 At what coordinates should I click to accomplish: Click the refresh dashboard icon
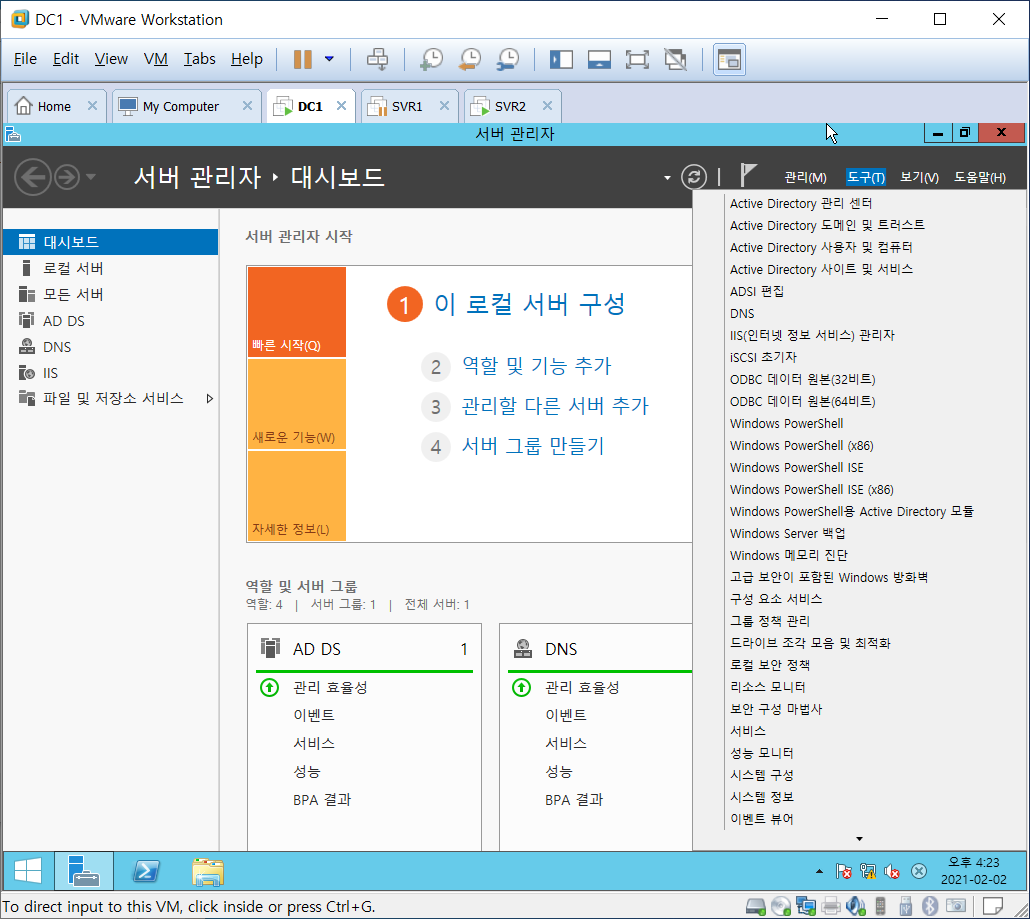tap(694, 177)
